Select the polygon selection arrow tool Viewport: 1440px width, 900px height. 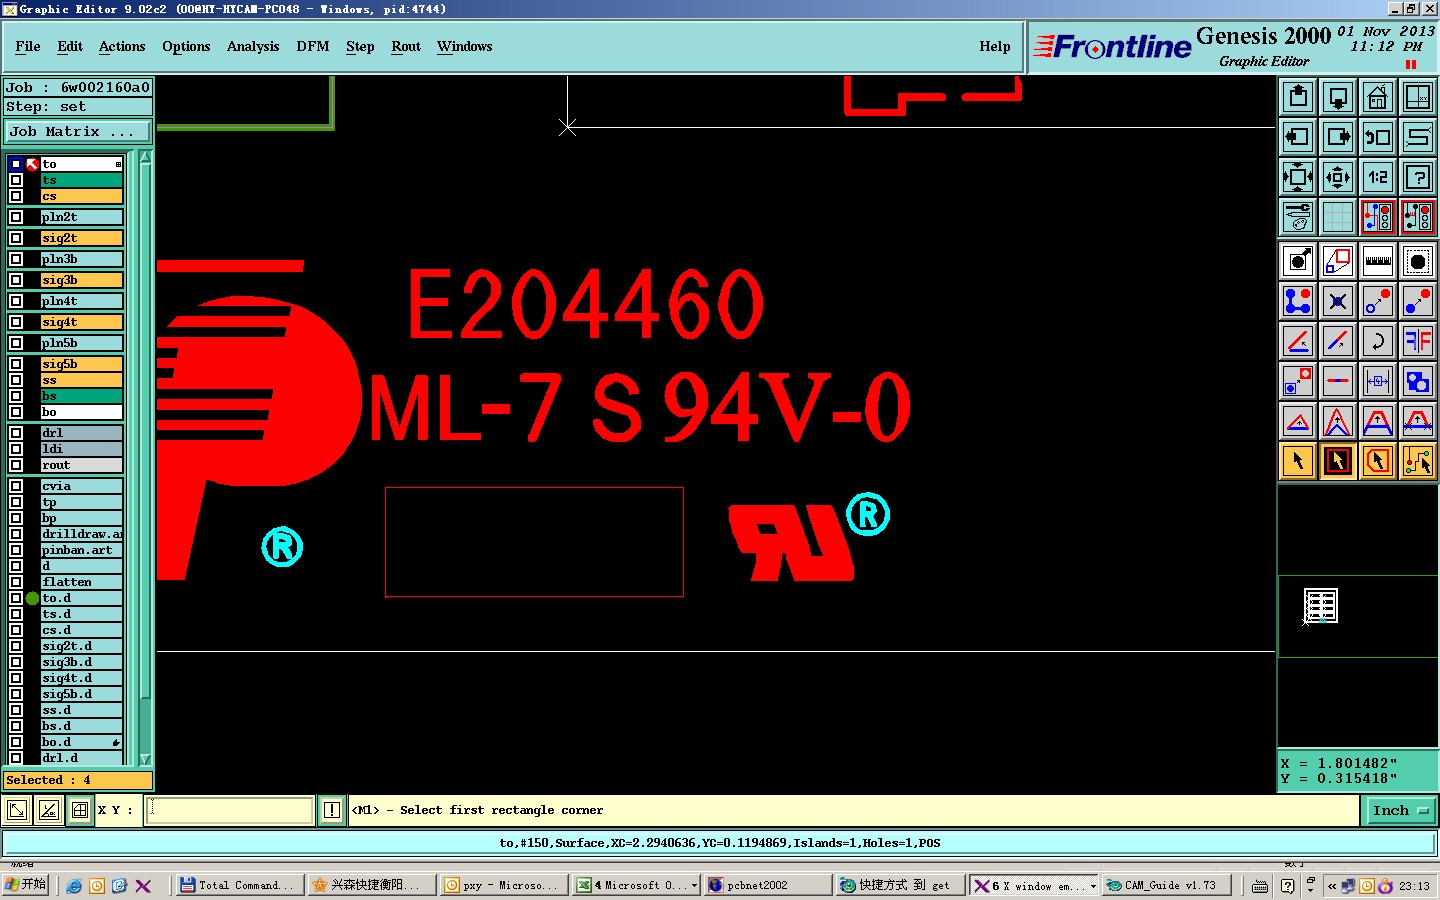tap(1378, 461)
